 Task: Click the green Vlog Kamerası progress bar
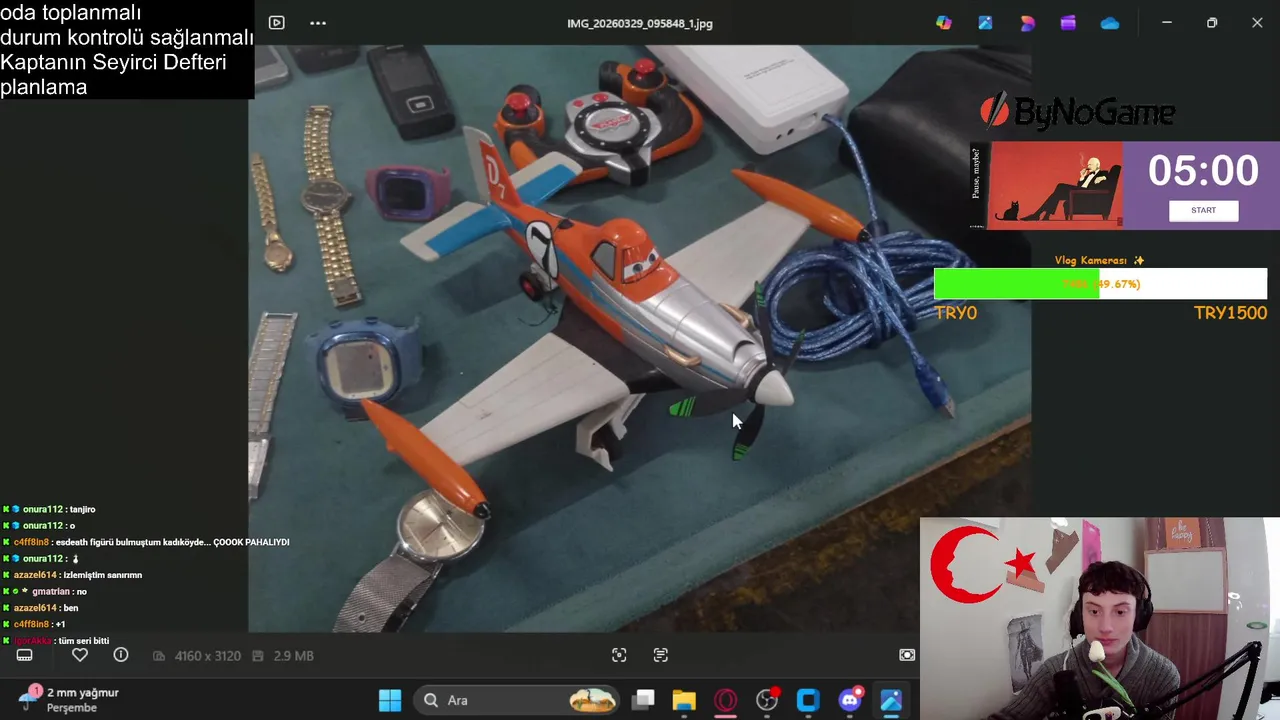click(x=1100, y=284)
